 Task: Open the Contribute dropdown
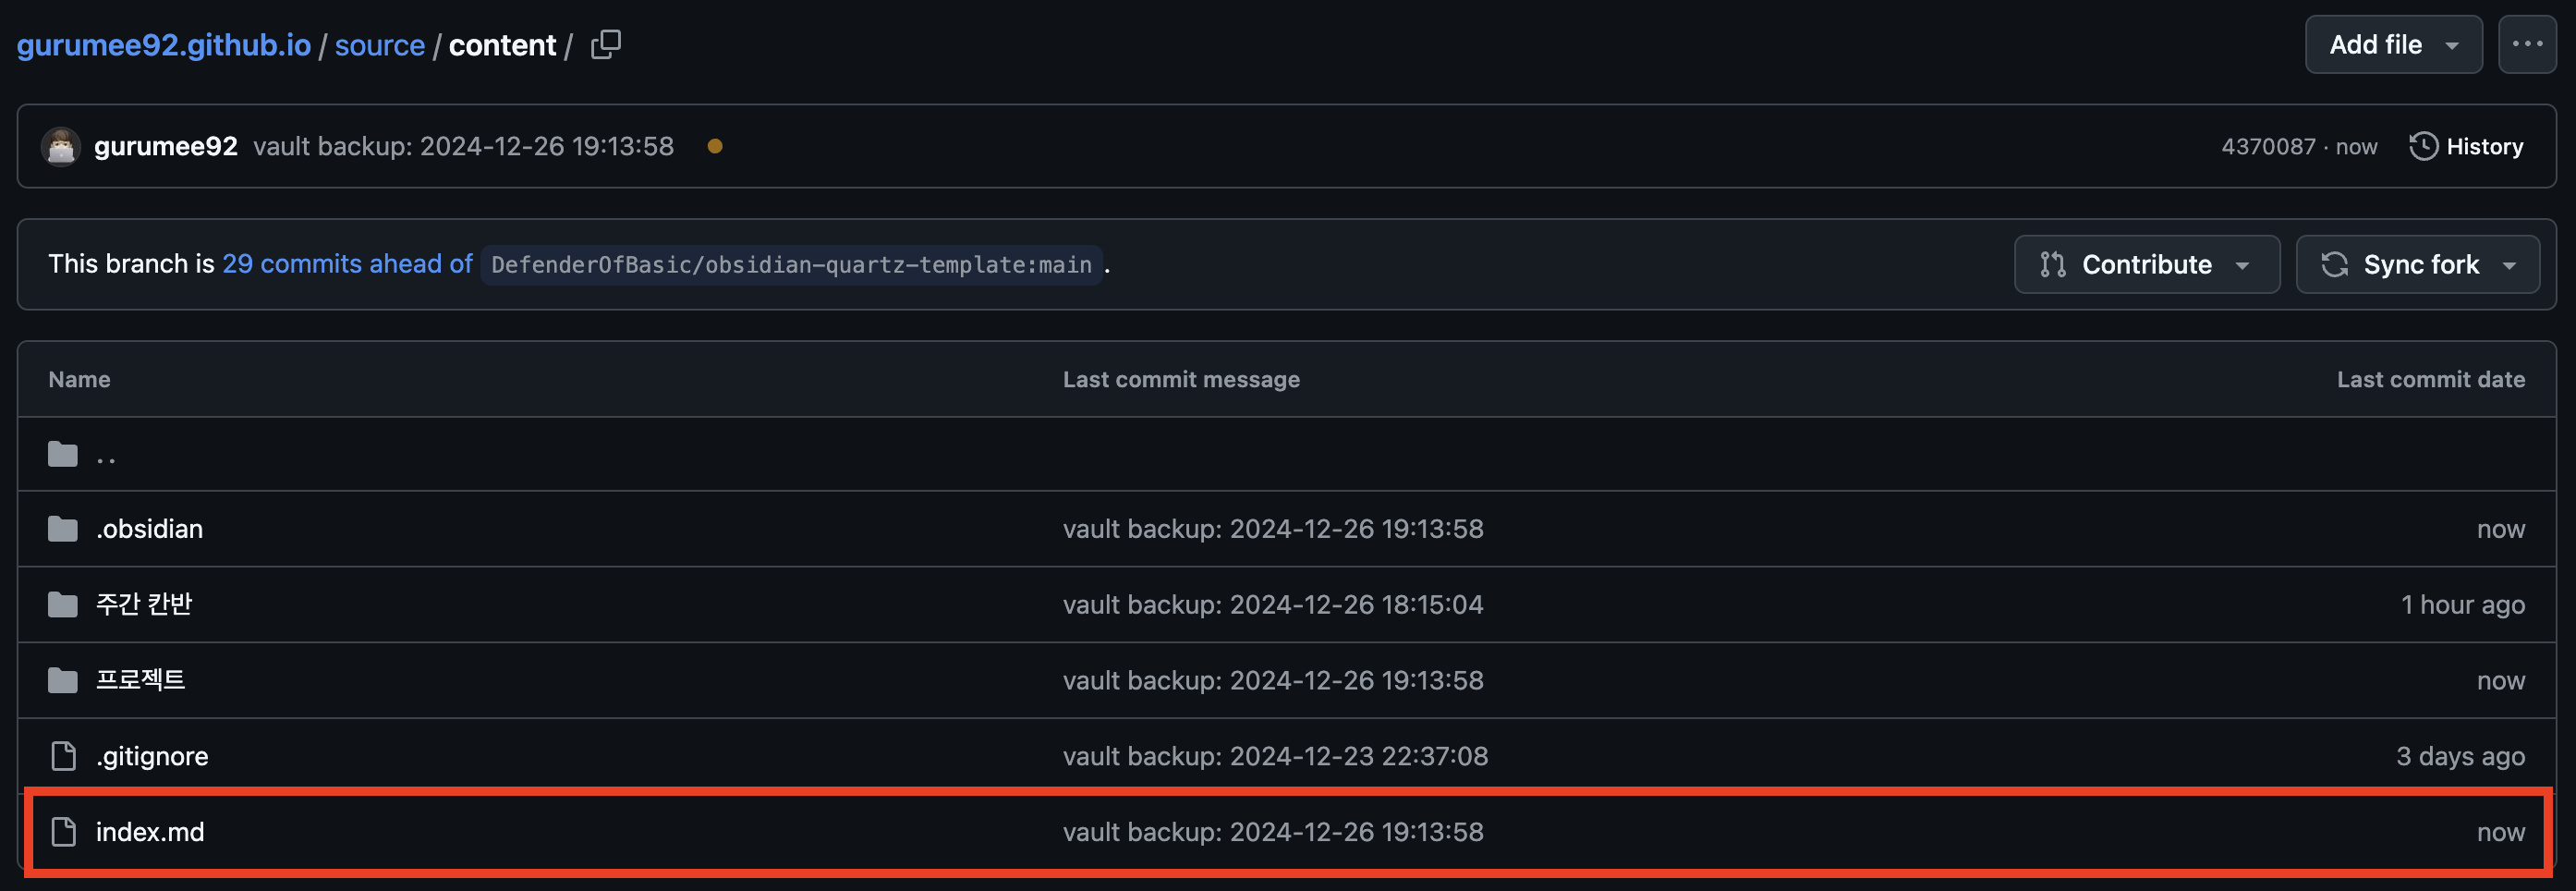2146,265
